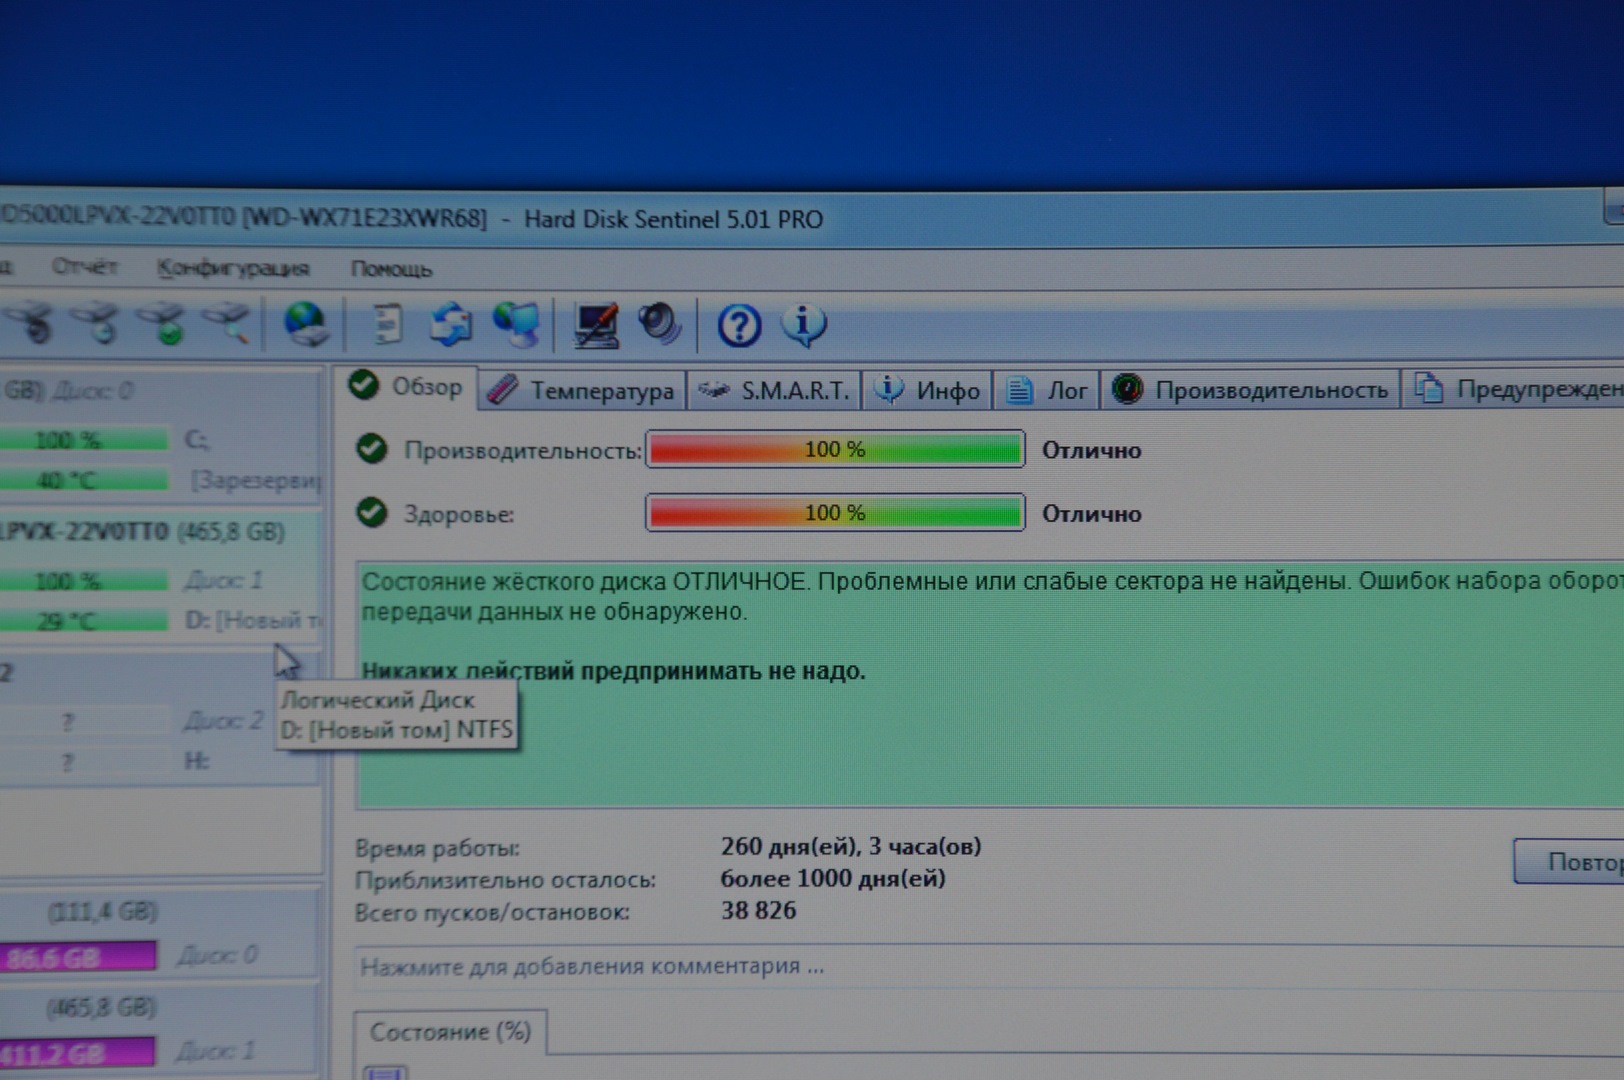The height and width of the screenshot is (1080, 1624).
Task: Click the disk with green checkmark icon
Action: click(x=162, y=324)
